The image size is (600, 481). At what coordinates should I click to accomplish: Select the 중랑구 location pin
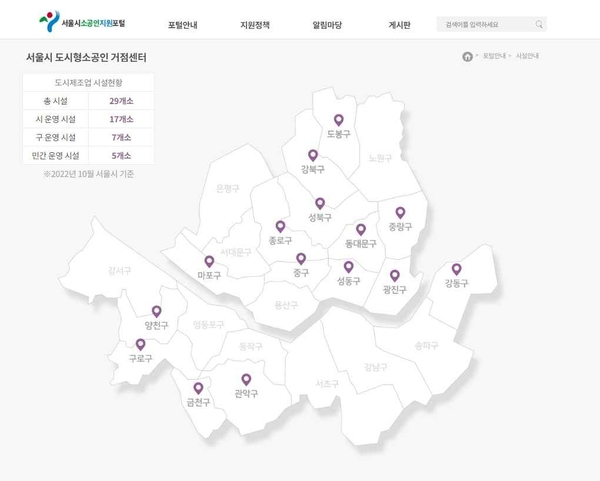400,213
